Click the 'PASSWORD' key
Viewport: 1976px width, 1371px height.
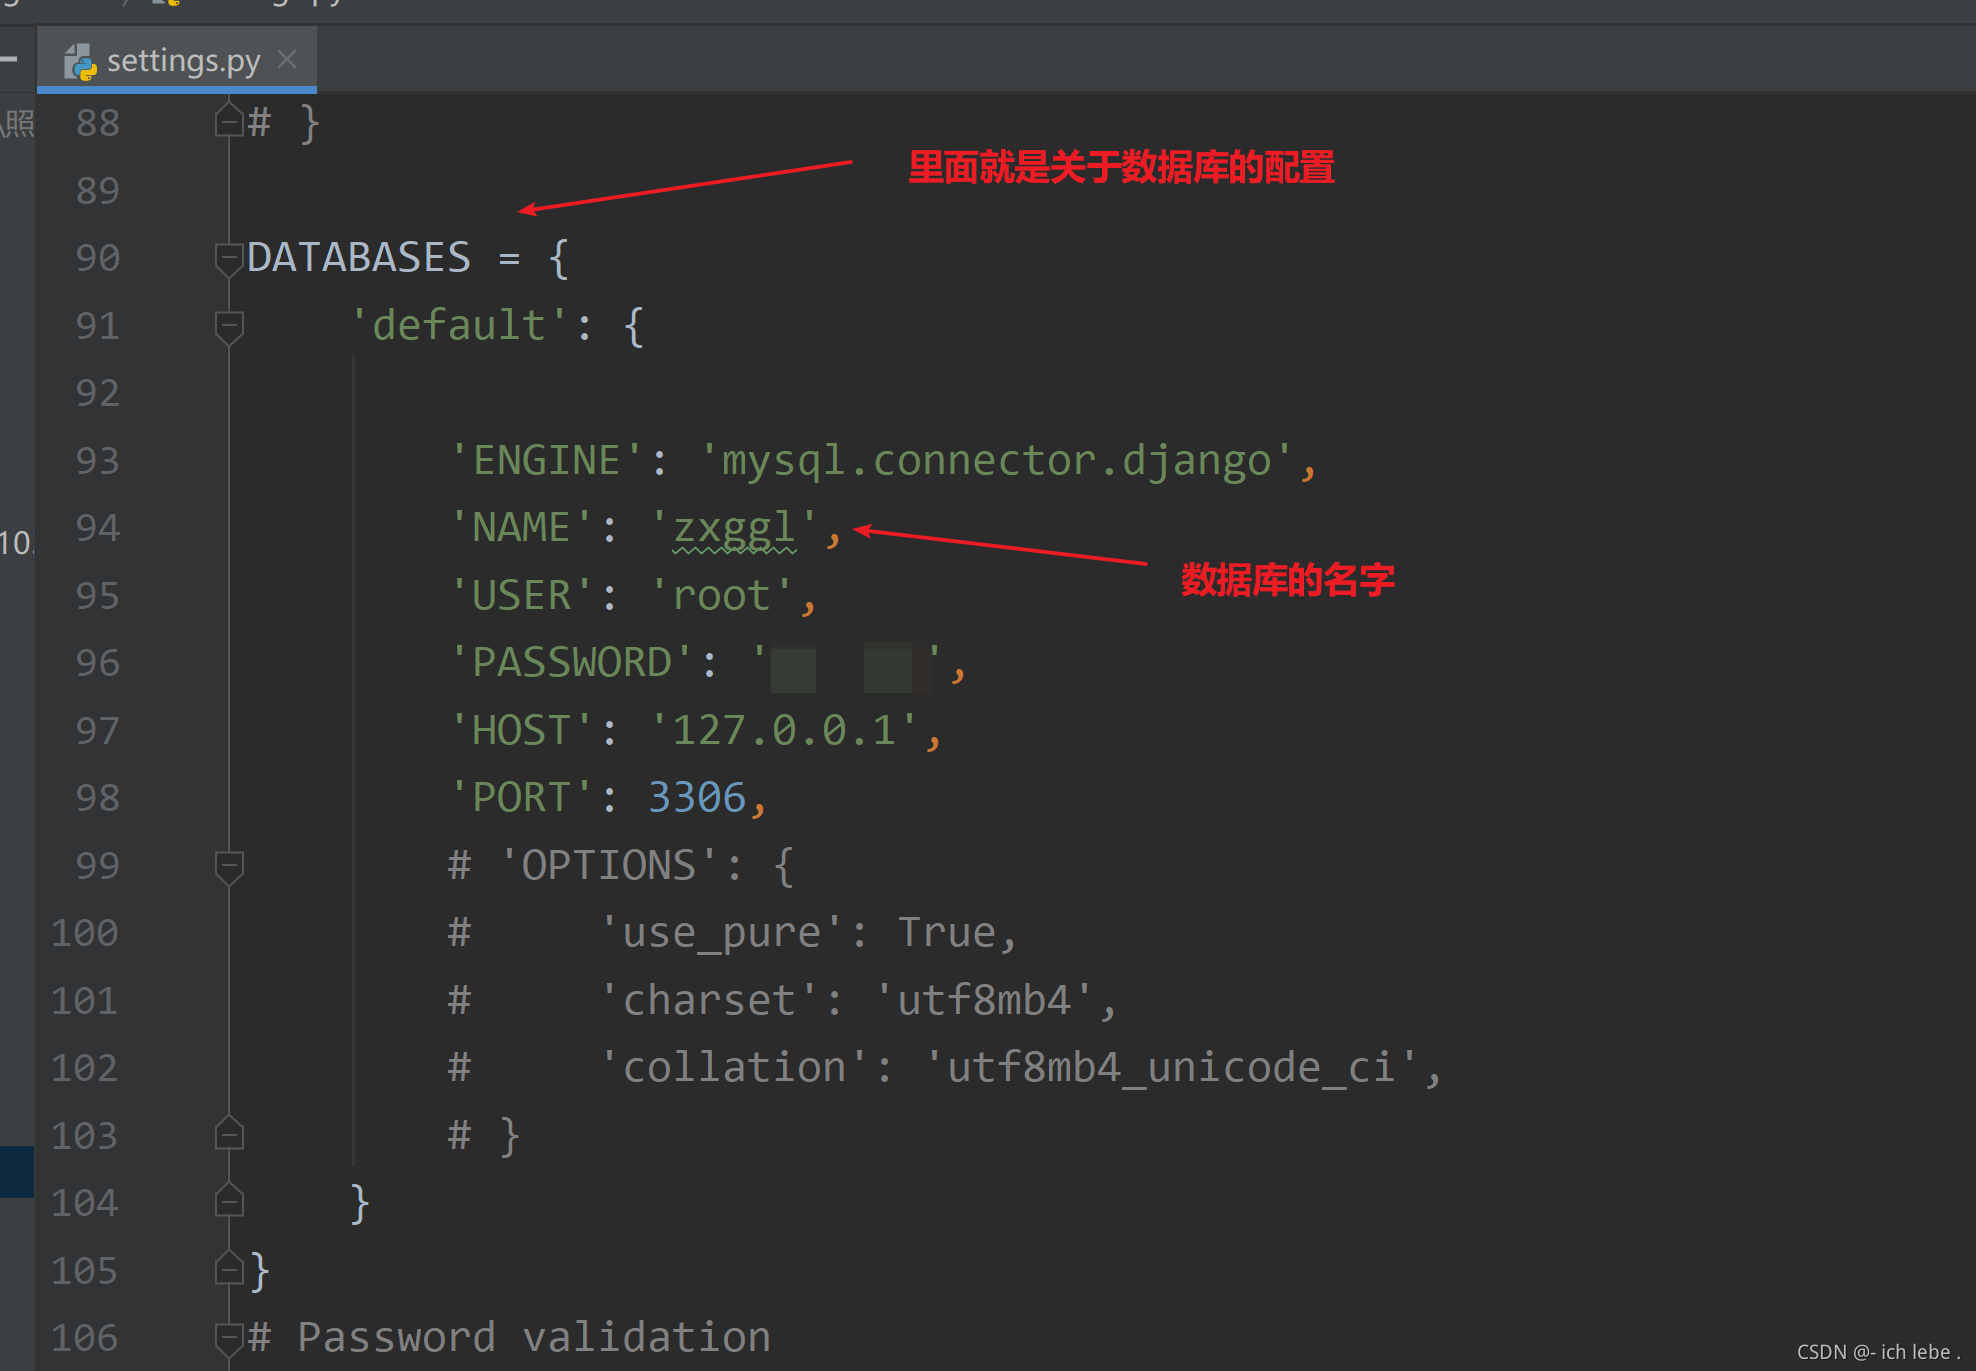[x=571, y=663]
